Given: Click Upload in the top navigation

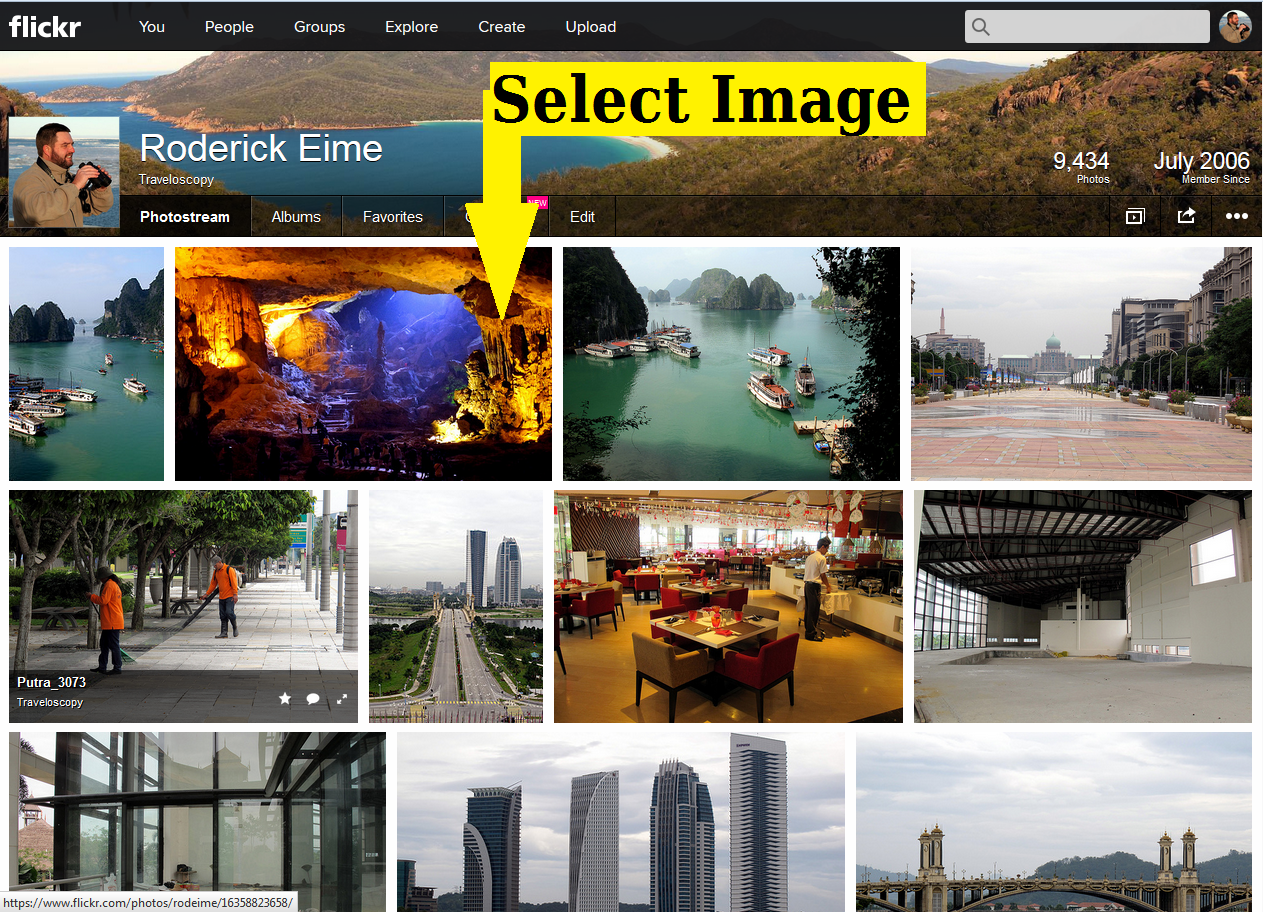Looking at the screenshot, I should click(591, 27).
